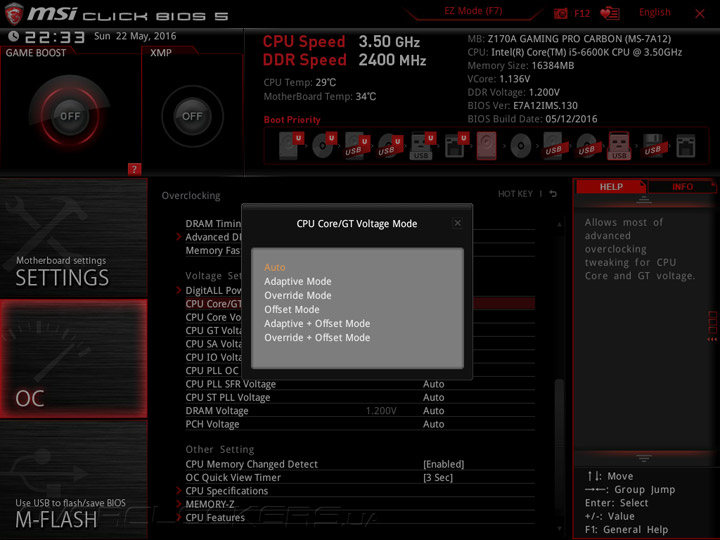Change the English language setting
720x540 pixels.
pyautogui.click(x=654, y=12)
